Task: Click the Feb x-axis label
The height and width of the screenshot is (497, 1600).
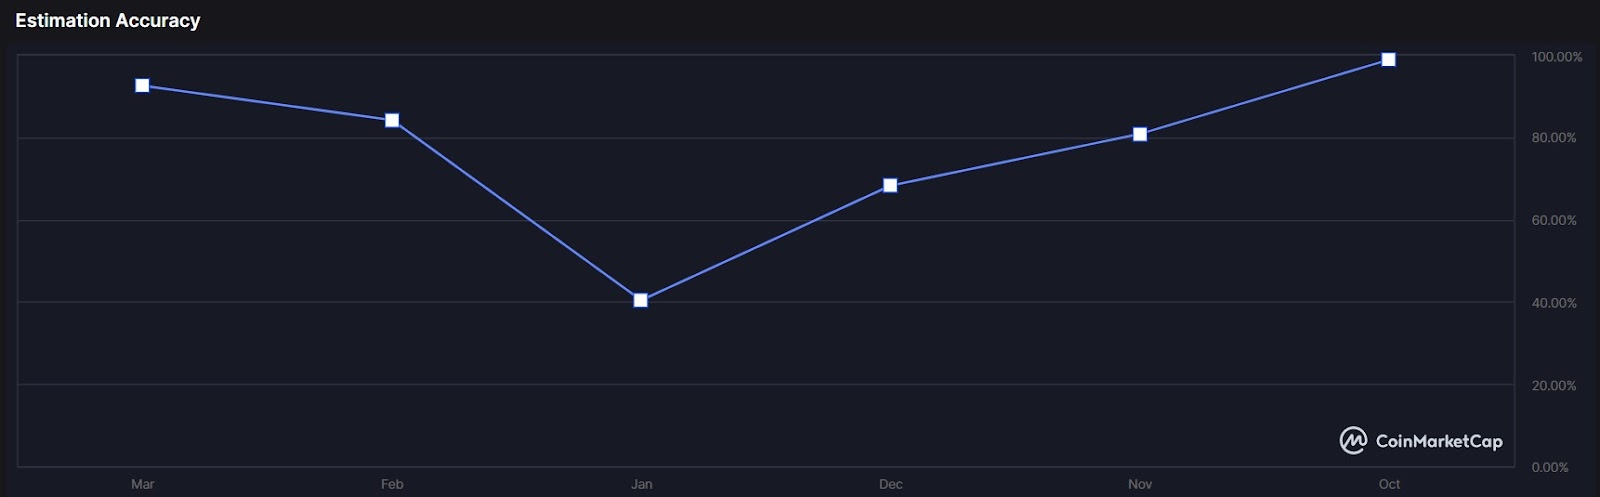Action: [392, 484]
